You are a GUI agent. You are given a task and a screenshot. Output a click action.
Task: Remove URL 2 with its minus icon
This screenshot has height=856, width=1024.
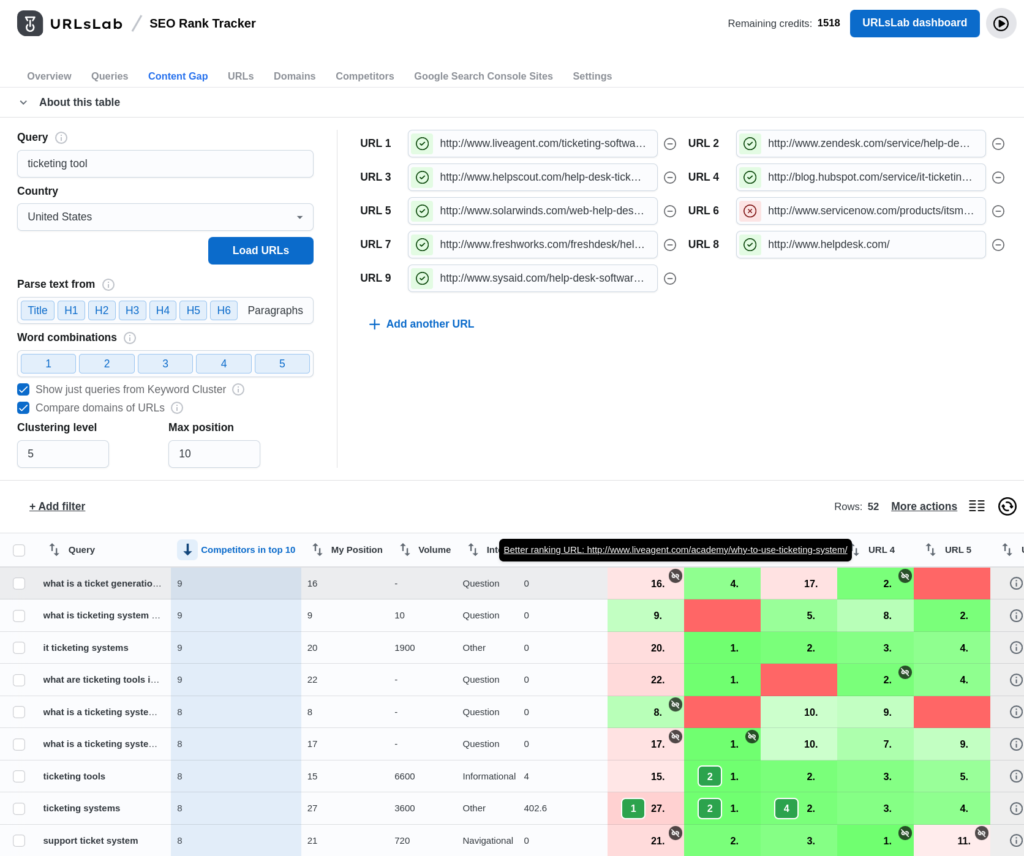pos(998,144)
